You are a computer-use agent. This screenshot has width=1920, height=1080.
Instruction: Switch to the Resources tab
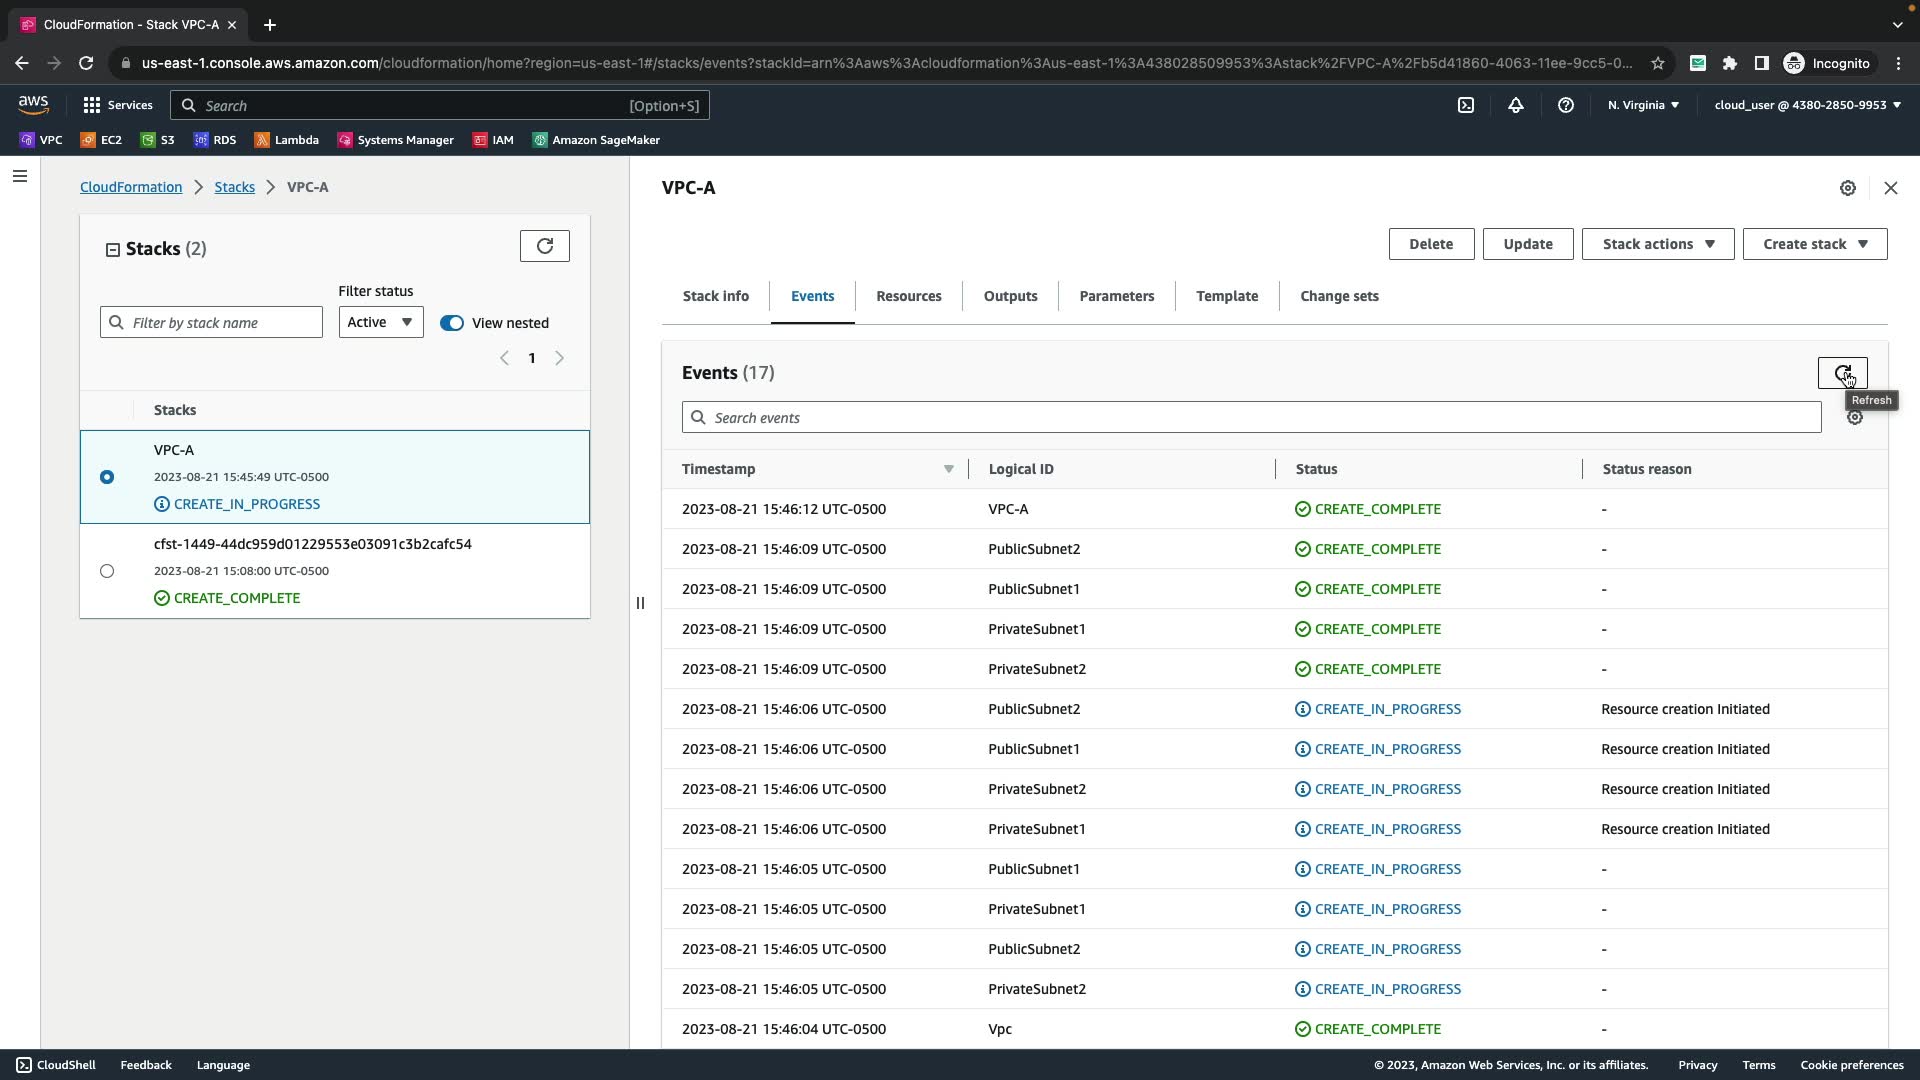click(x=908, y=296)
